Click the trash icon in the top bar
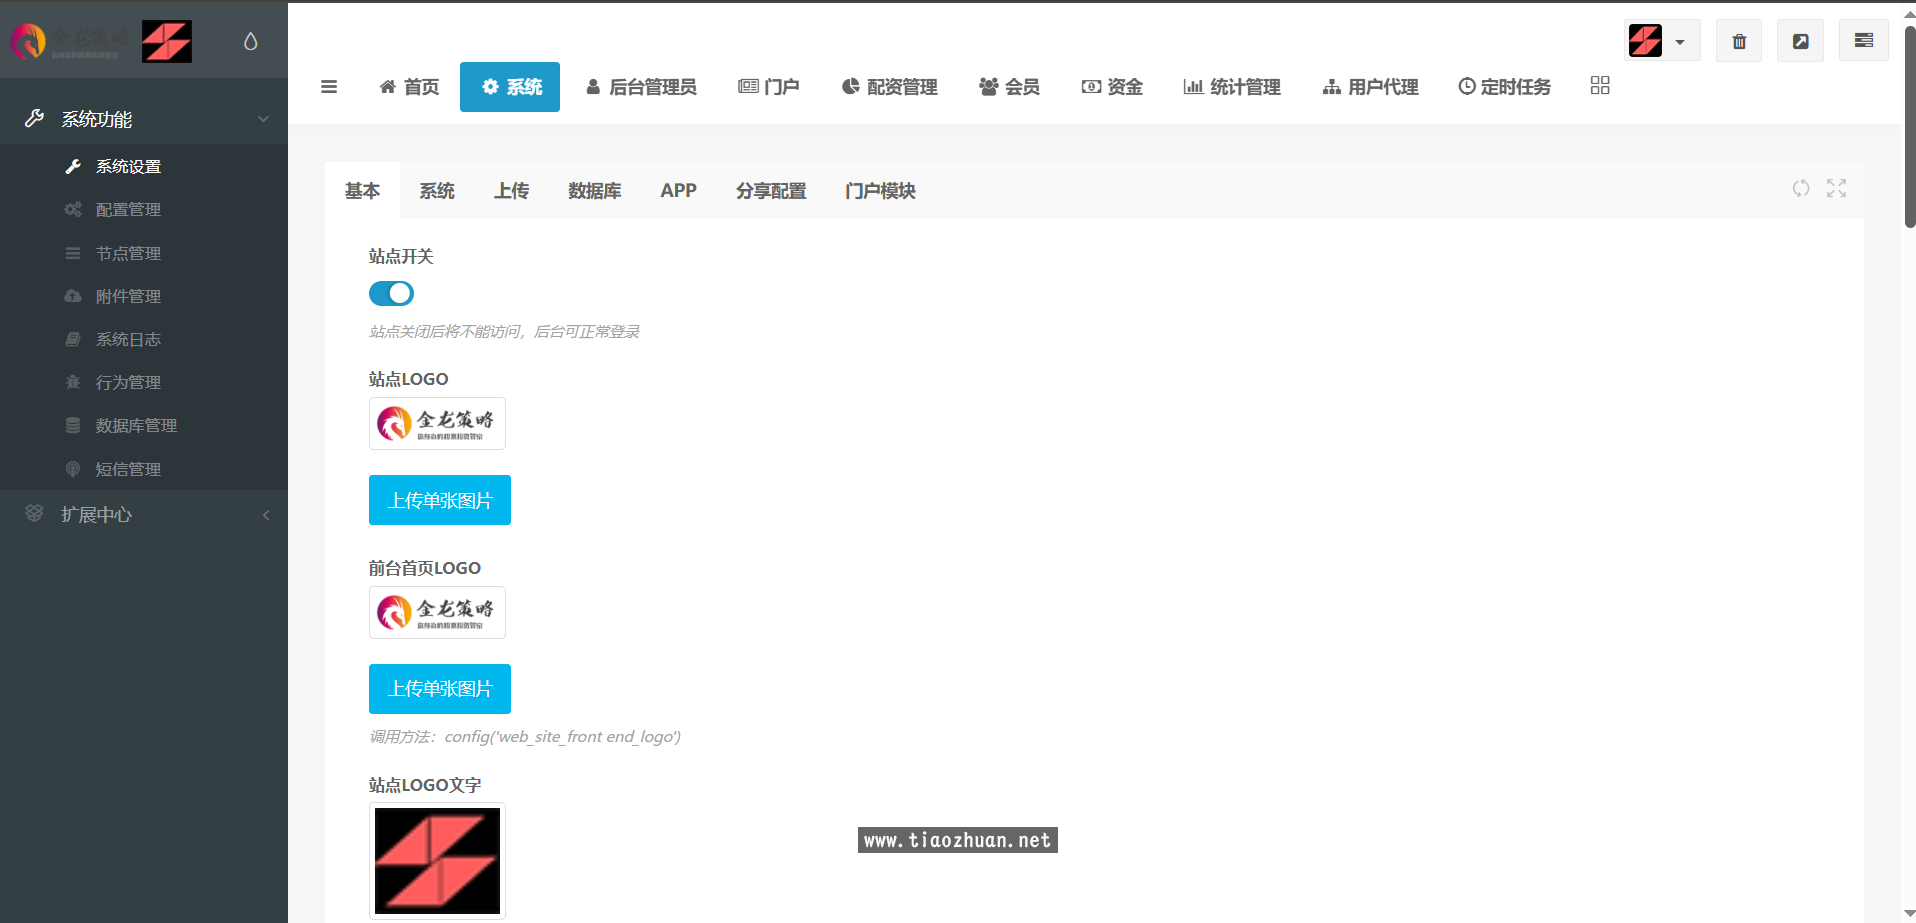 (x=1738, y=40)
